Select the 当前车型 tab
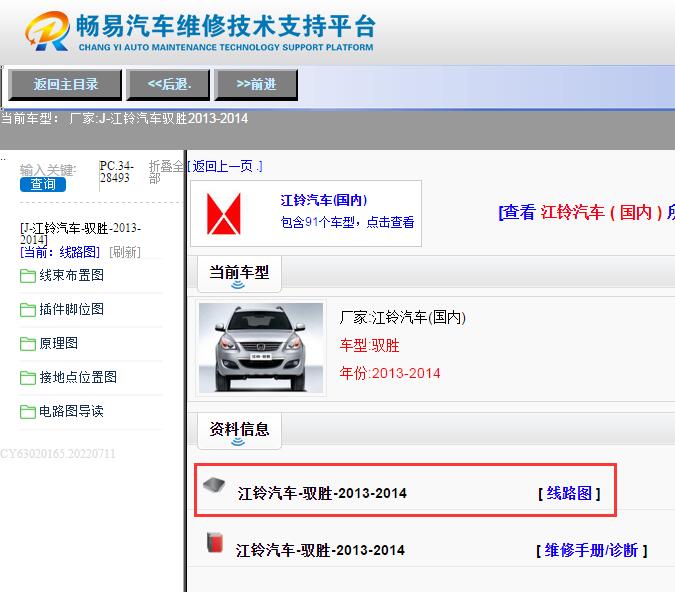Screen dimensions: 675x592 pyautogui.click(x=239, y=274)
